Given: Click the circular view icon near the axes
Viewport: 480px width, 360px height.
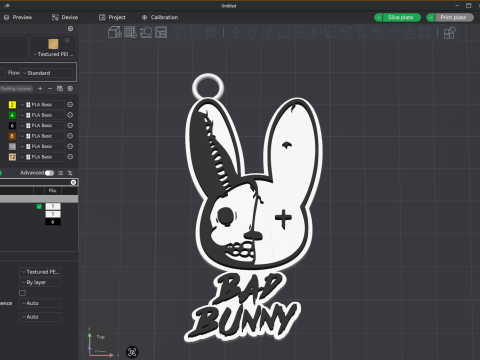Looking at the screenshot, I should click(x=132, y=352).
